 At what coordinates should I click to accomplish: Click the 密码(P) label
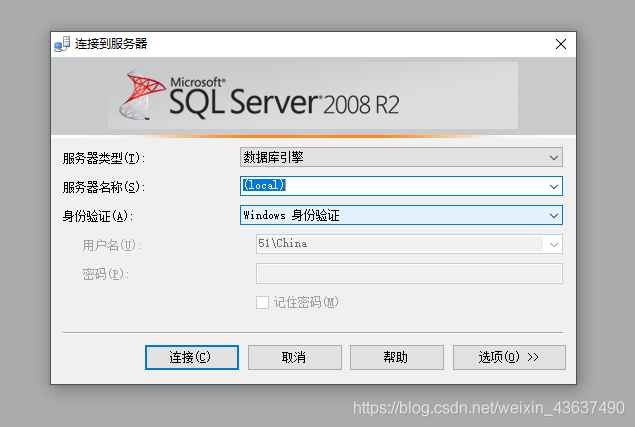(105, 274)
